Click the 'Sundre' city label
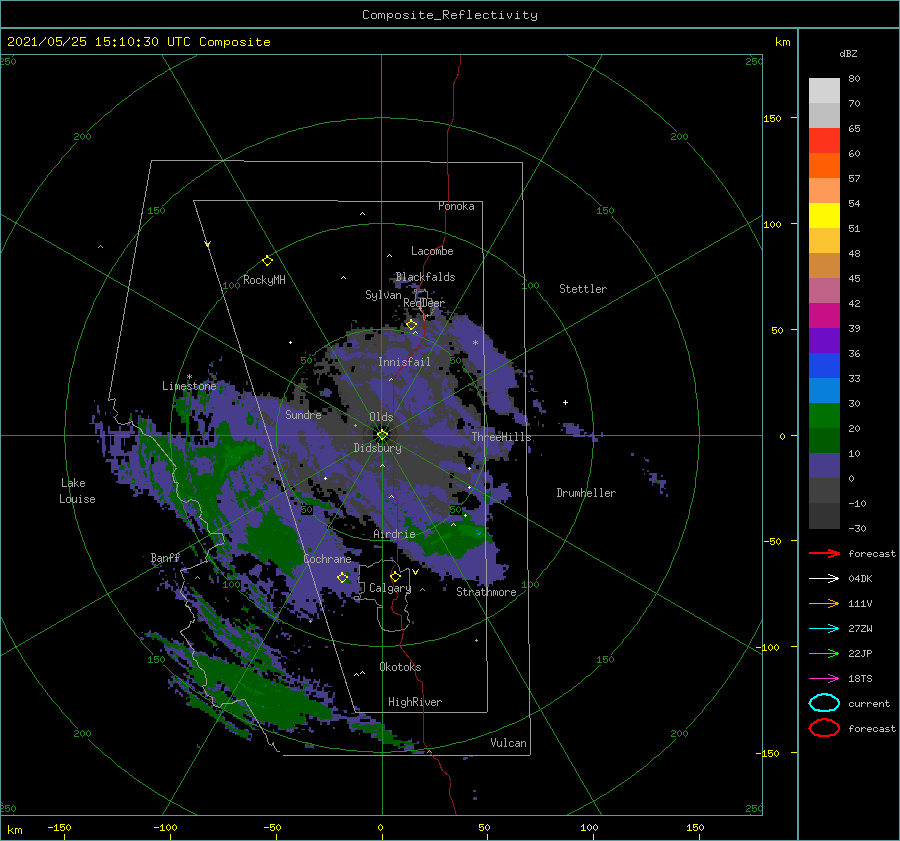Image resolution: width=900 pixels, height=841 pixels. [303, 414]
